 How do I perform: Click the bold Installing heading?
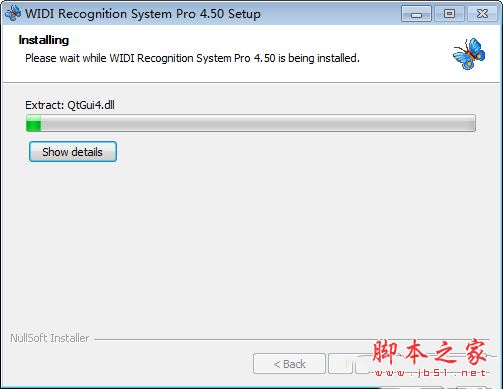click(44, 40)
